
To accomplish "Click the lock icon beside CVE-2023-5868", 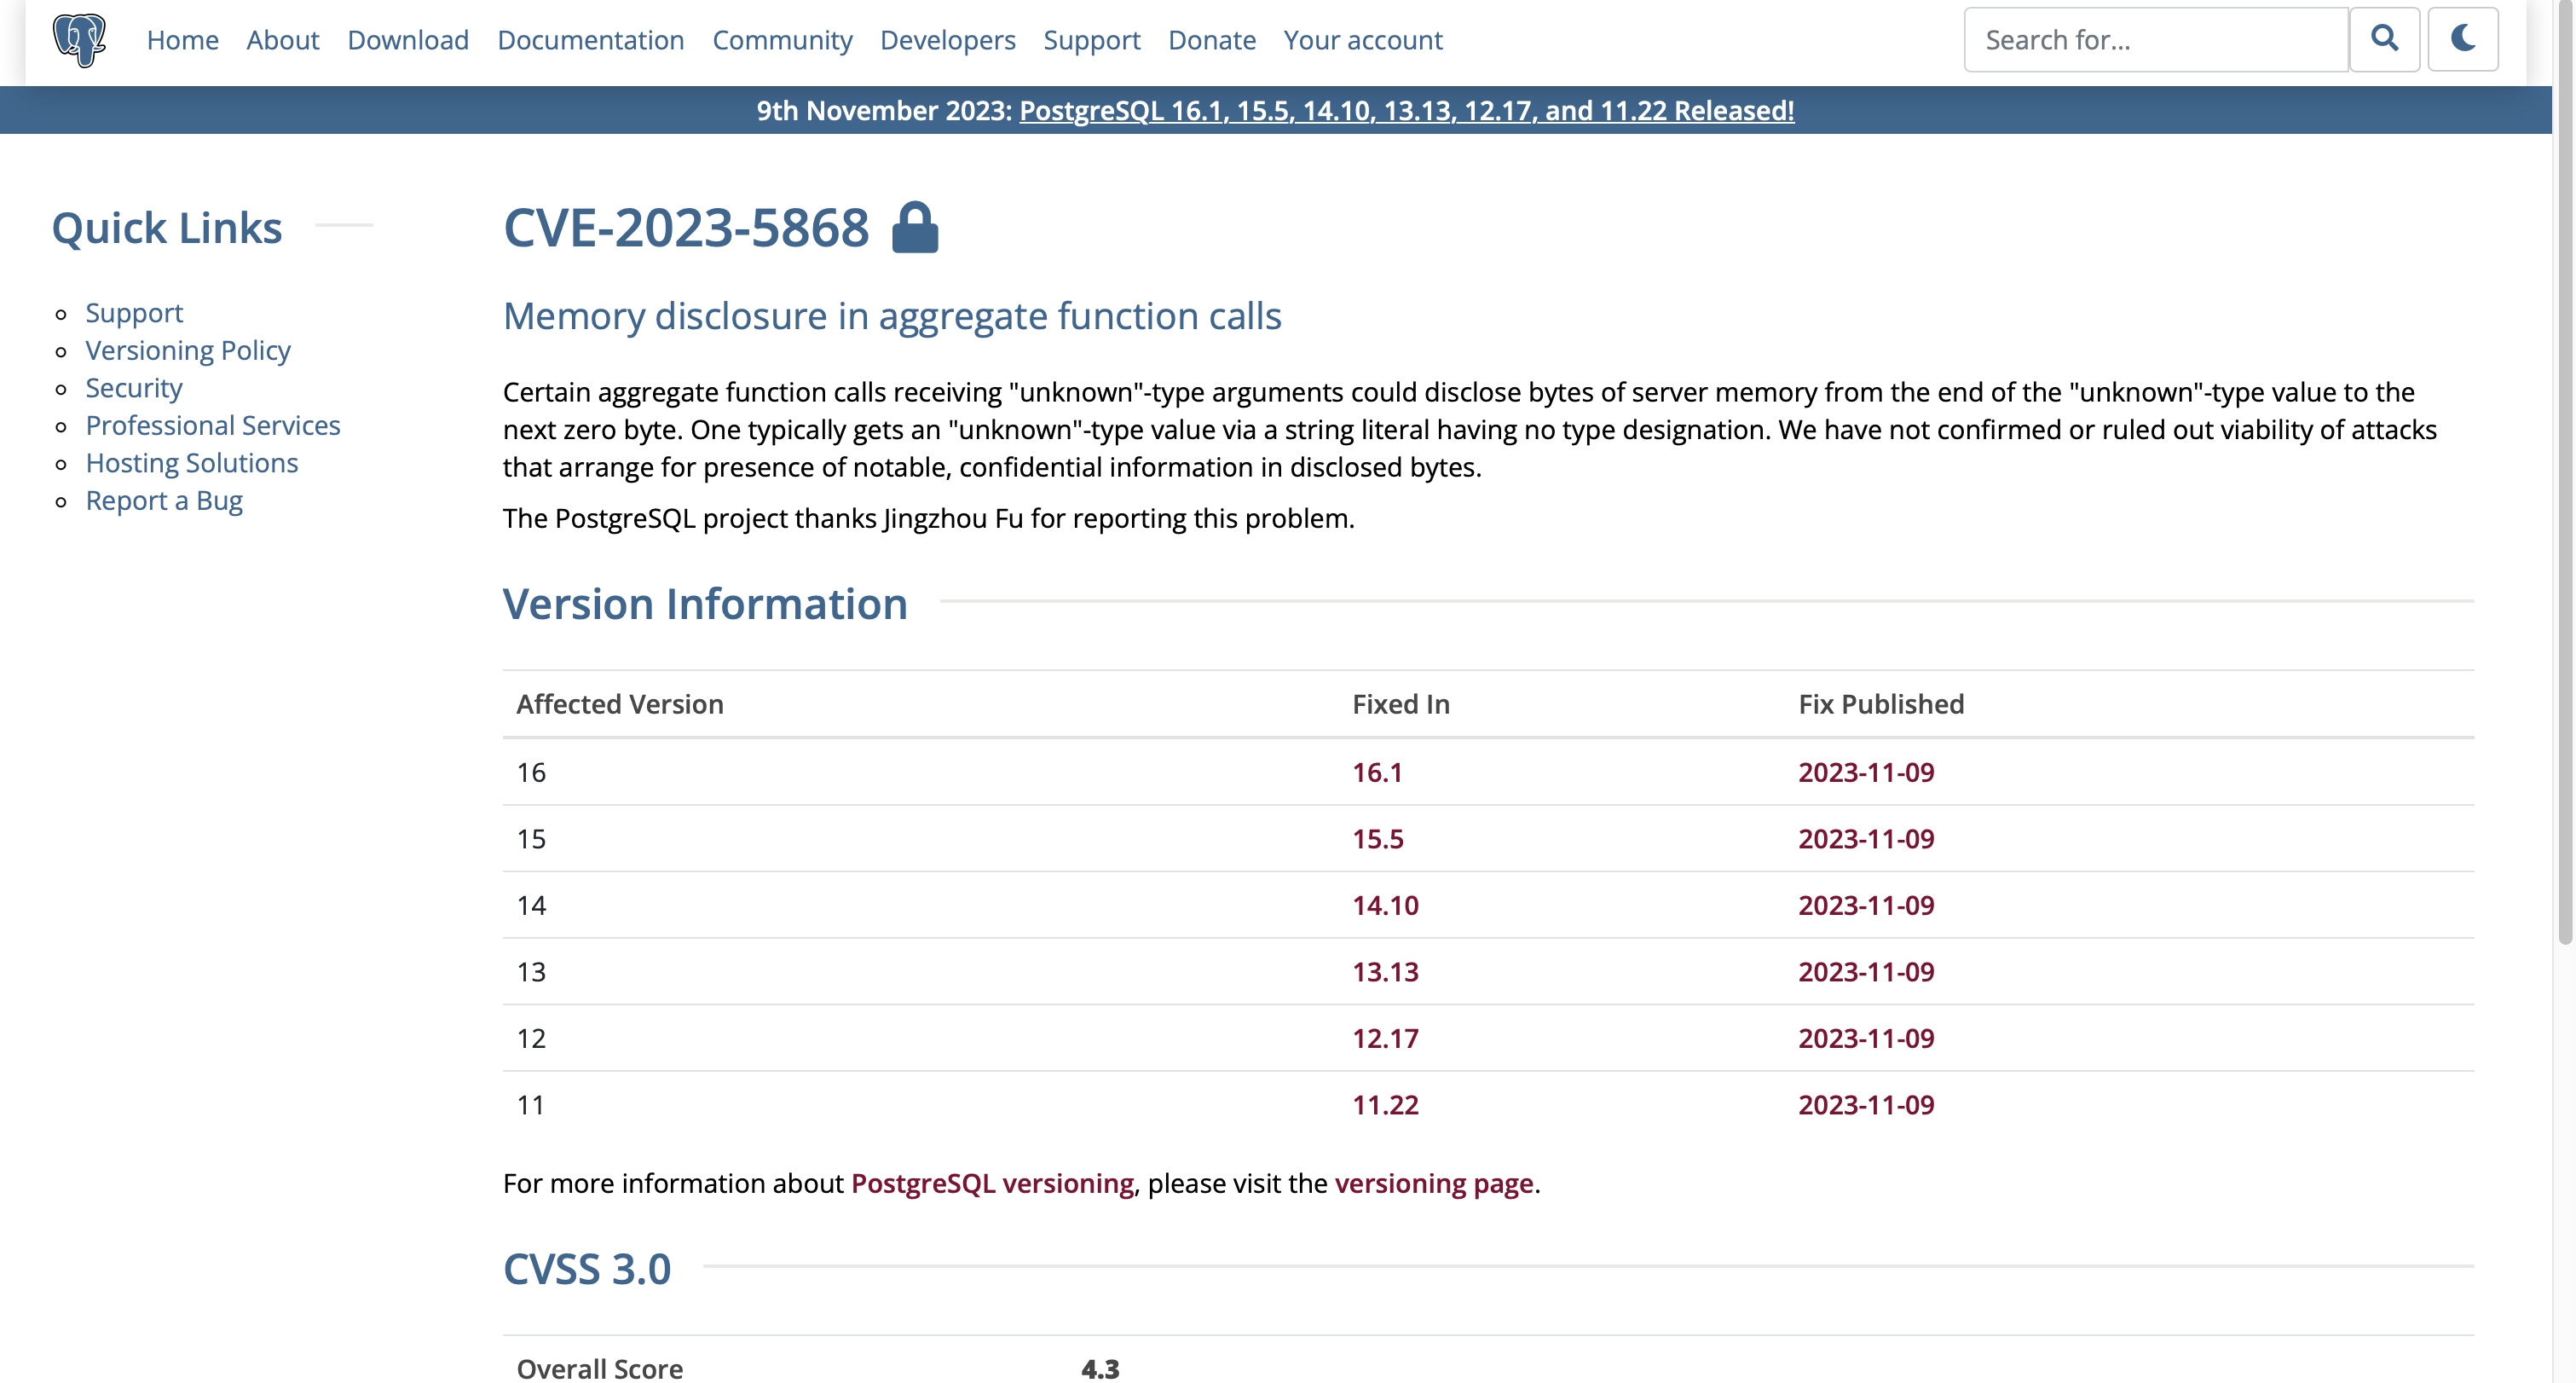I will click(915, 227).
